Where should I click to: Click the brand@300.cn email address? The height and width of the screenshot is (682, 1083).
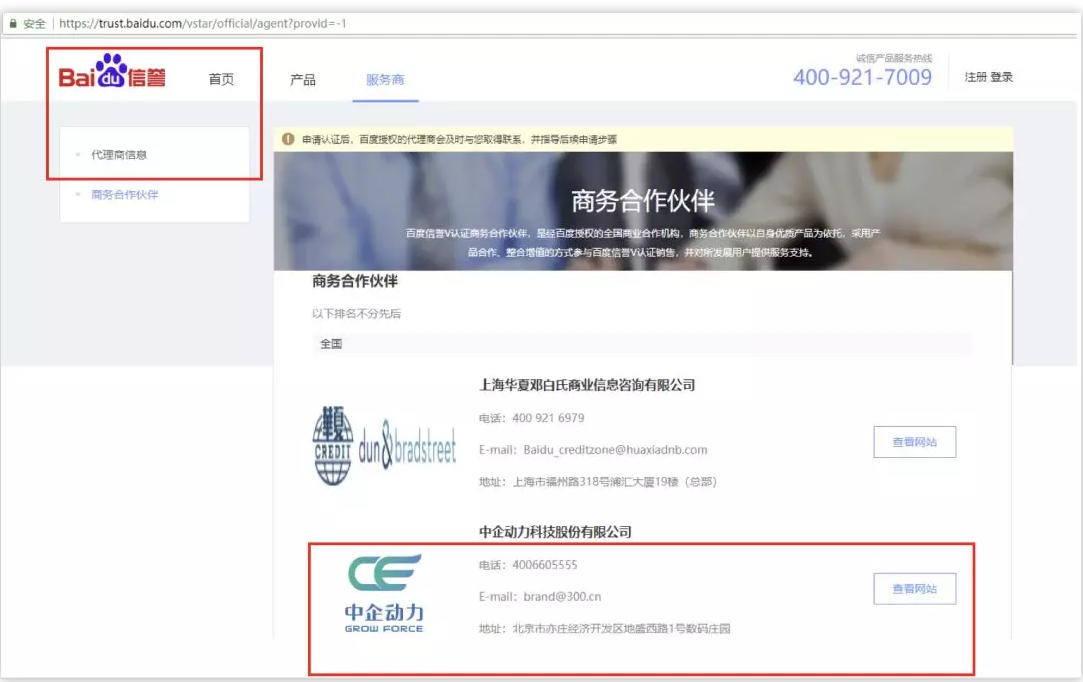coord(562,597)
